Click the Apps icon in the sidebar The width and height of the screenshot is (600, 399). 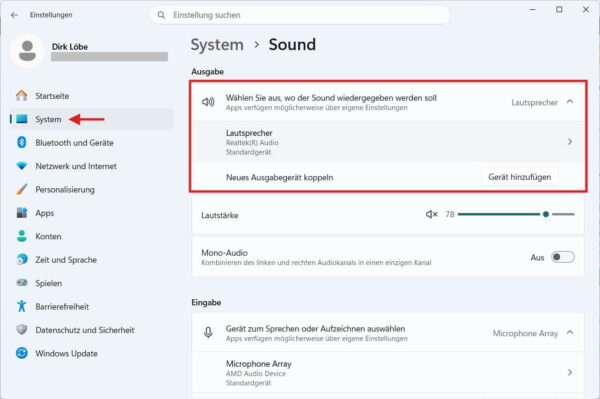coord(22,213)
